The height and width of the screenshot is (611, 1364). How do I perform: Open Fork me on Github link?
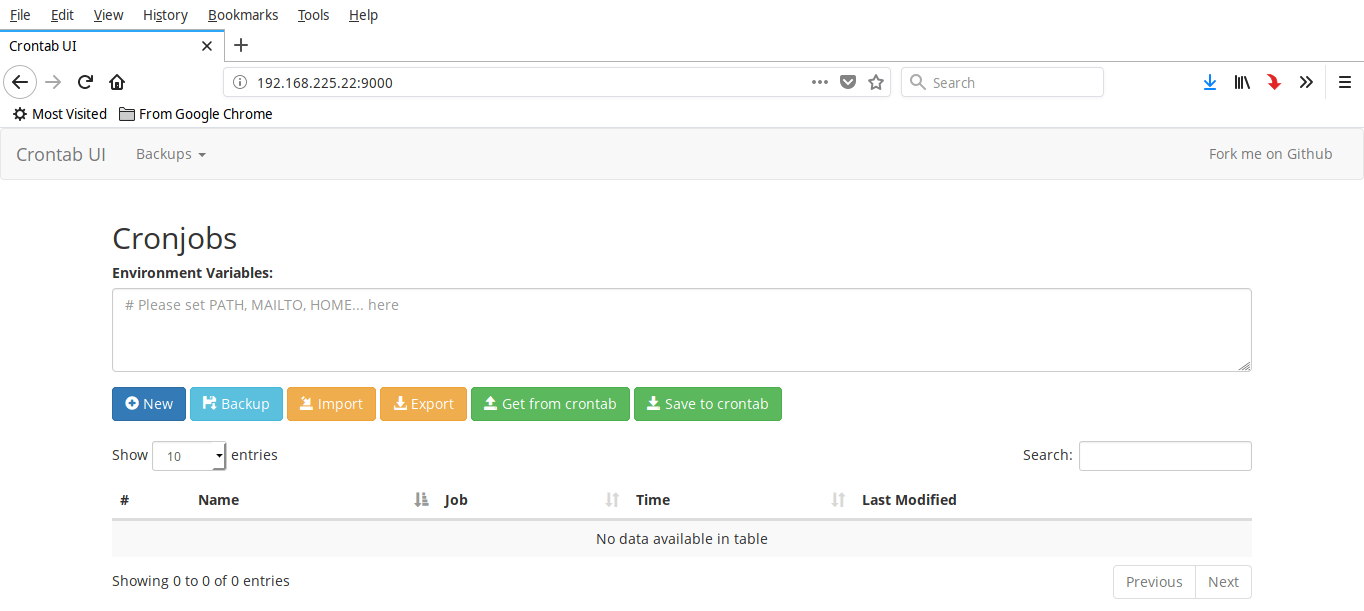(1270, 154)
